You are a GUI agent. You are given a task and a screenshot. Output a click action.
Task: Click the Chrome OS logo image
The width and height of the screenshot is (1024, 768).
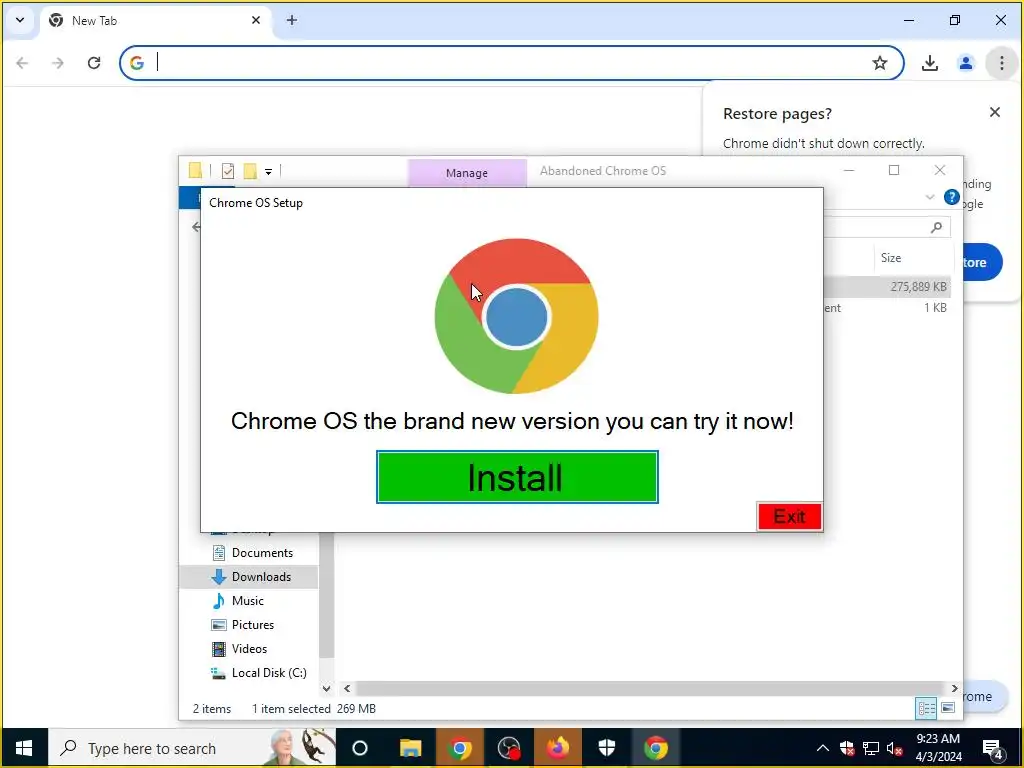point(516,317)
